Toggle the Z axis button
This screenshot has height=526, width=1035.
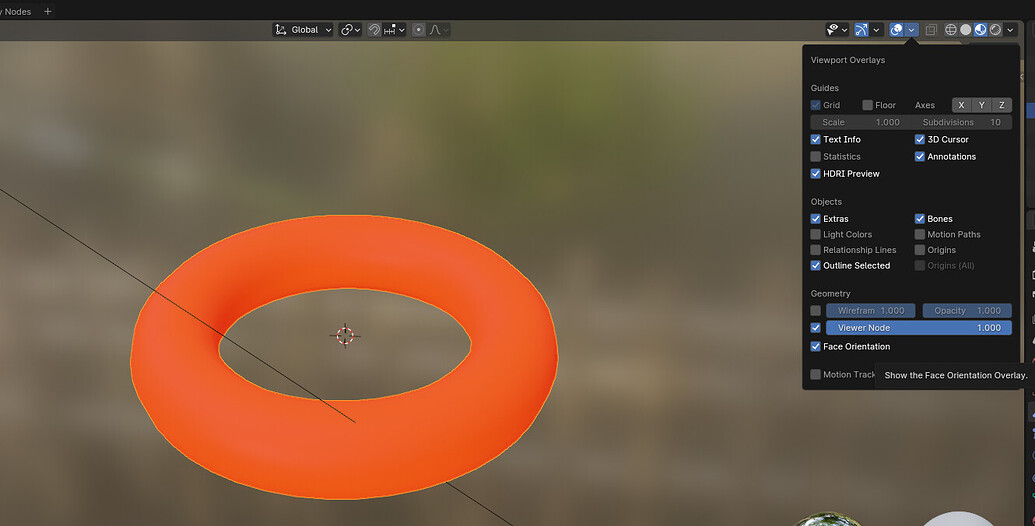click(x=1001, y=105)
